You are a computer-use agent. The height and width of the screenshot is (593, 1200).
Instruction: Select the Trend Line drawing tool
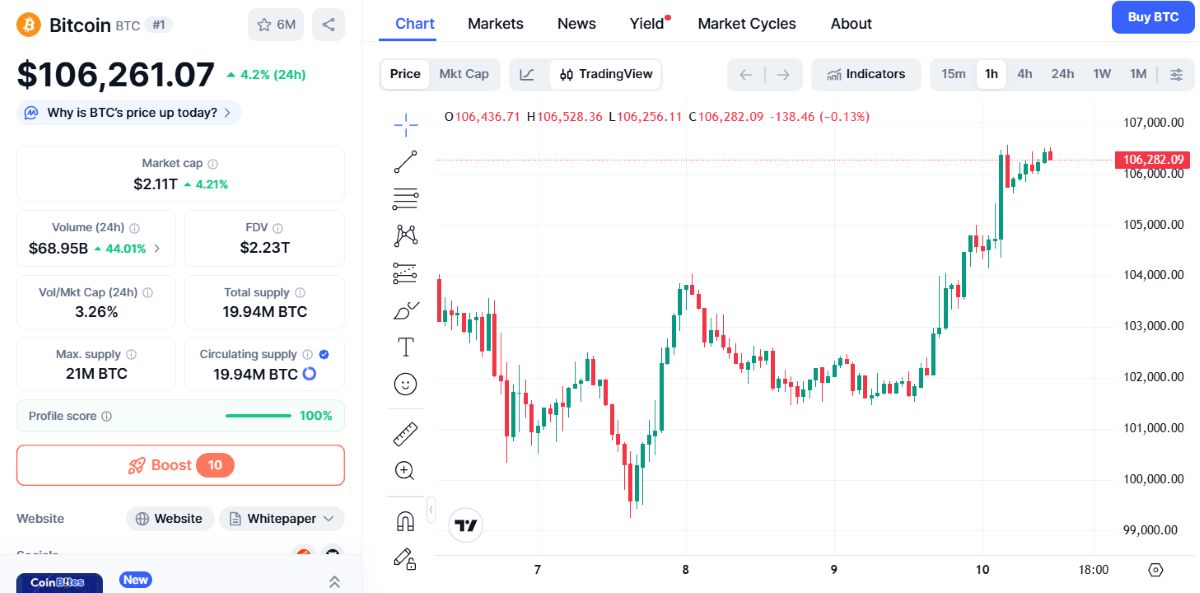pyautogui.click(x=405, y=161)
